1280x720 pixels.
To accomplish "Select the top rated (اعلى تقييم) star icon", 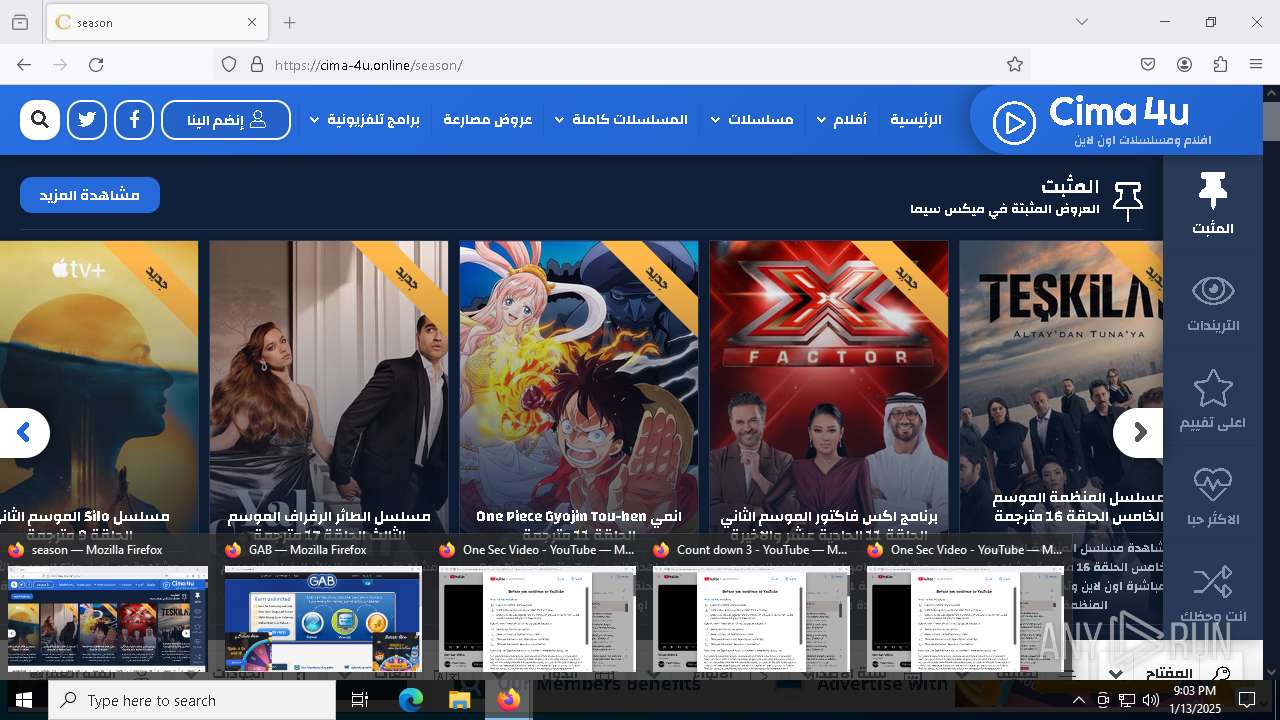I will click(1213, 400).
